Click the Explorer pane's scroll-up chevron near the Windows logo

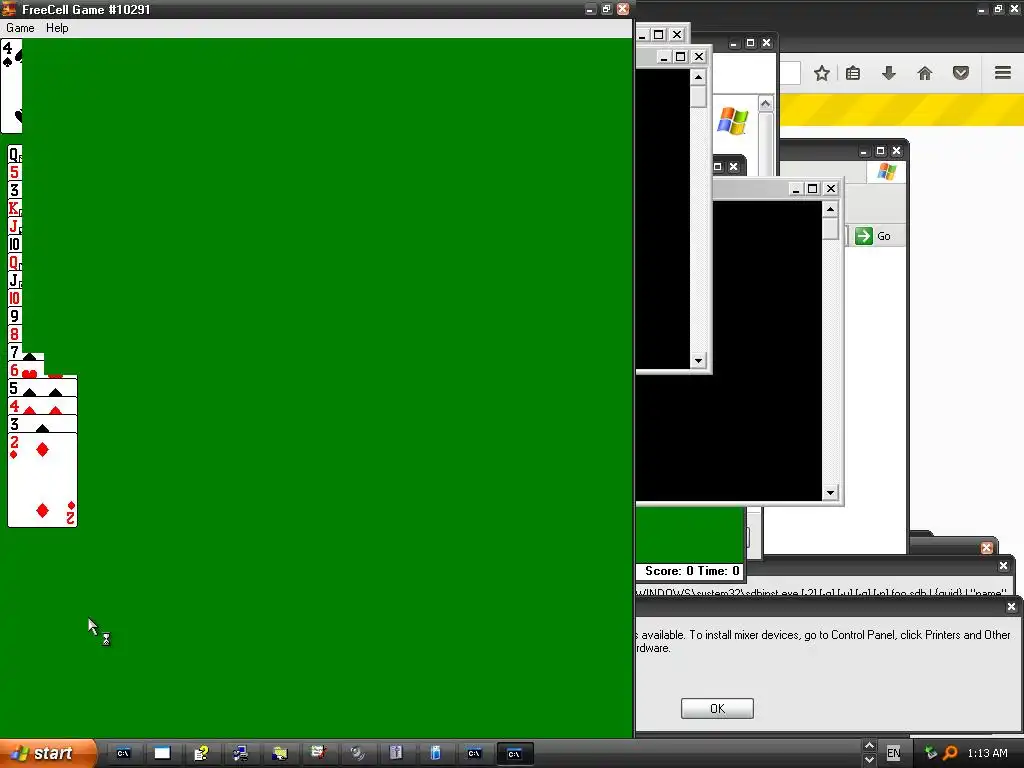[765, 104]
